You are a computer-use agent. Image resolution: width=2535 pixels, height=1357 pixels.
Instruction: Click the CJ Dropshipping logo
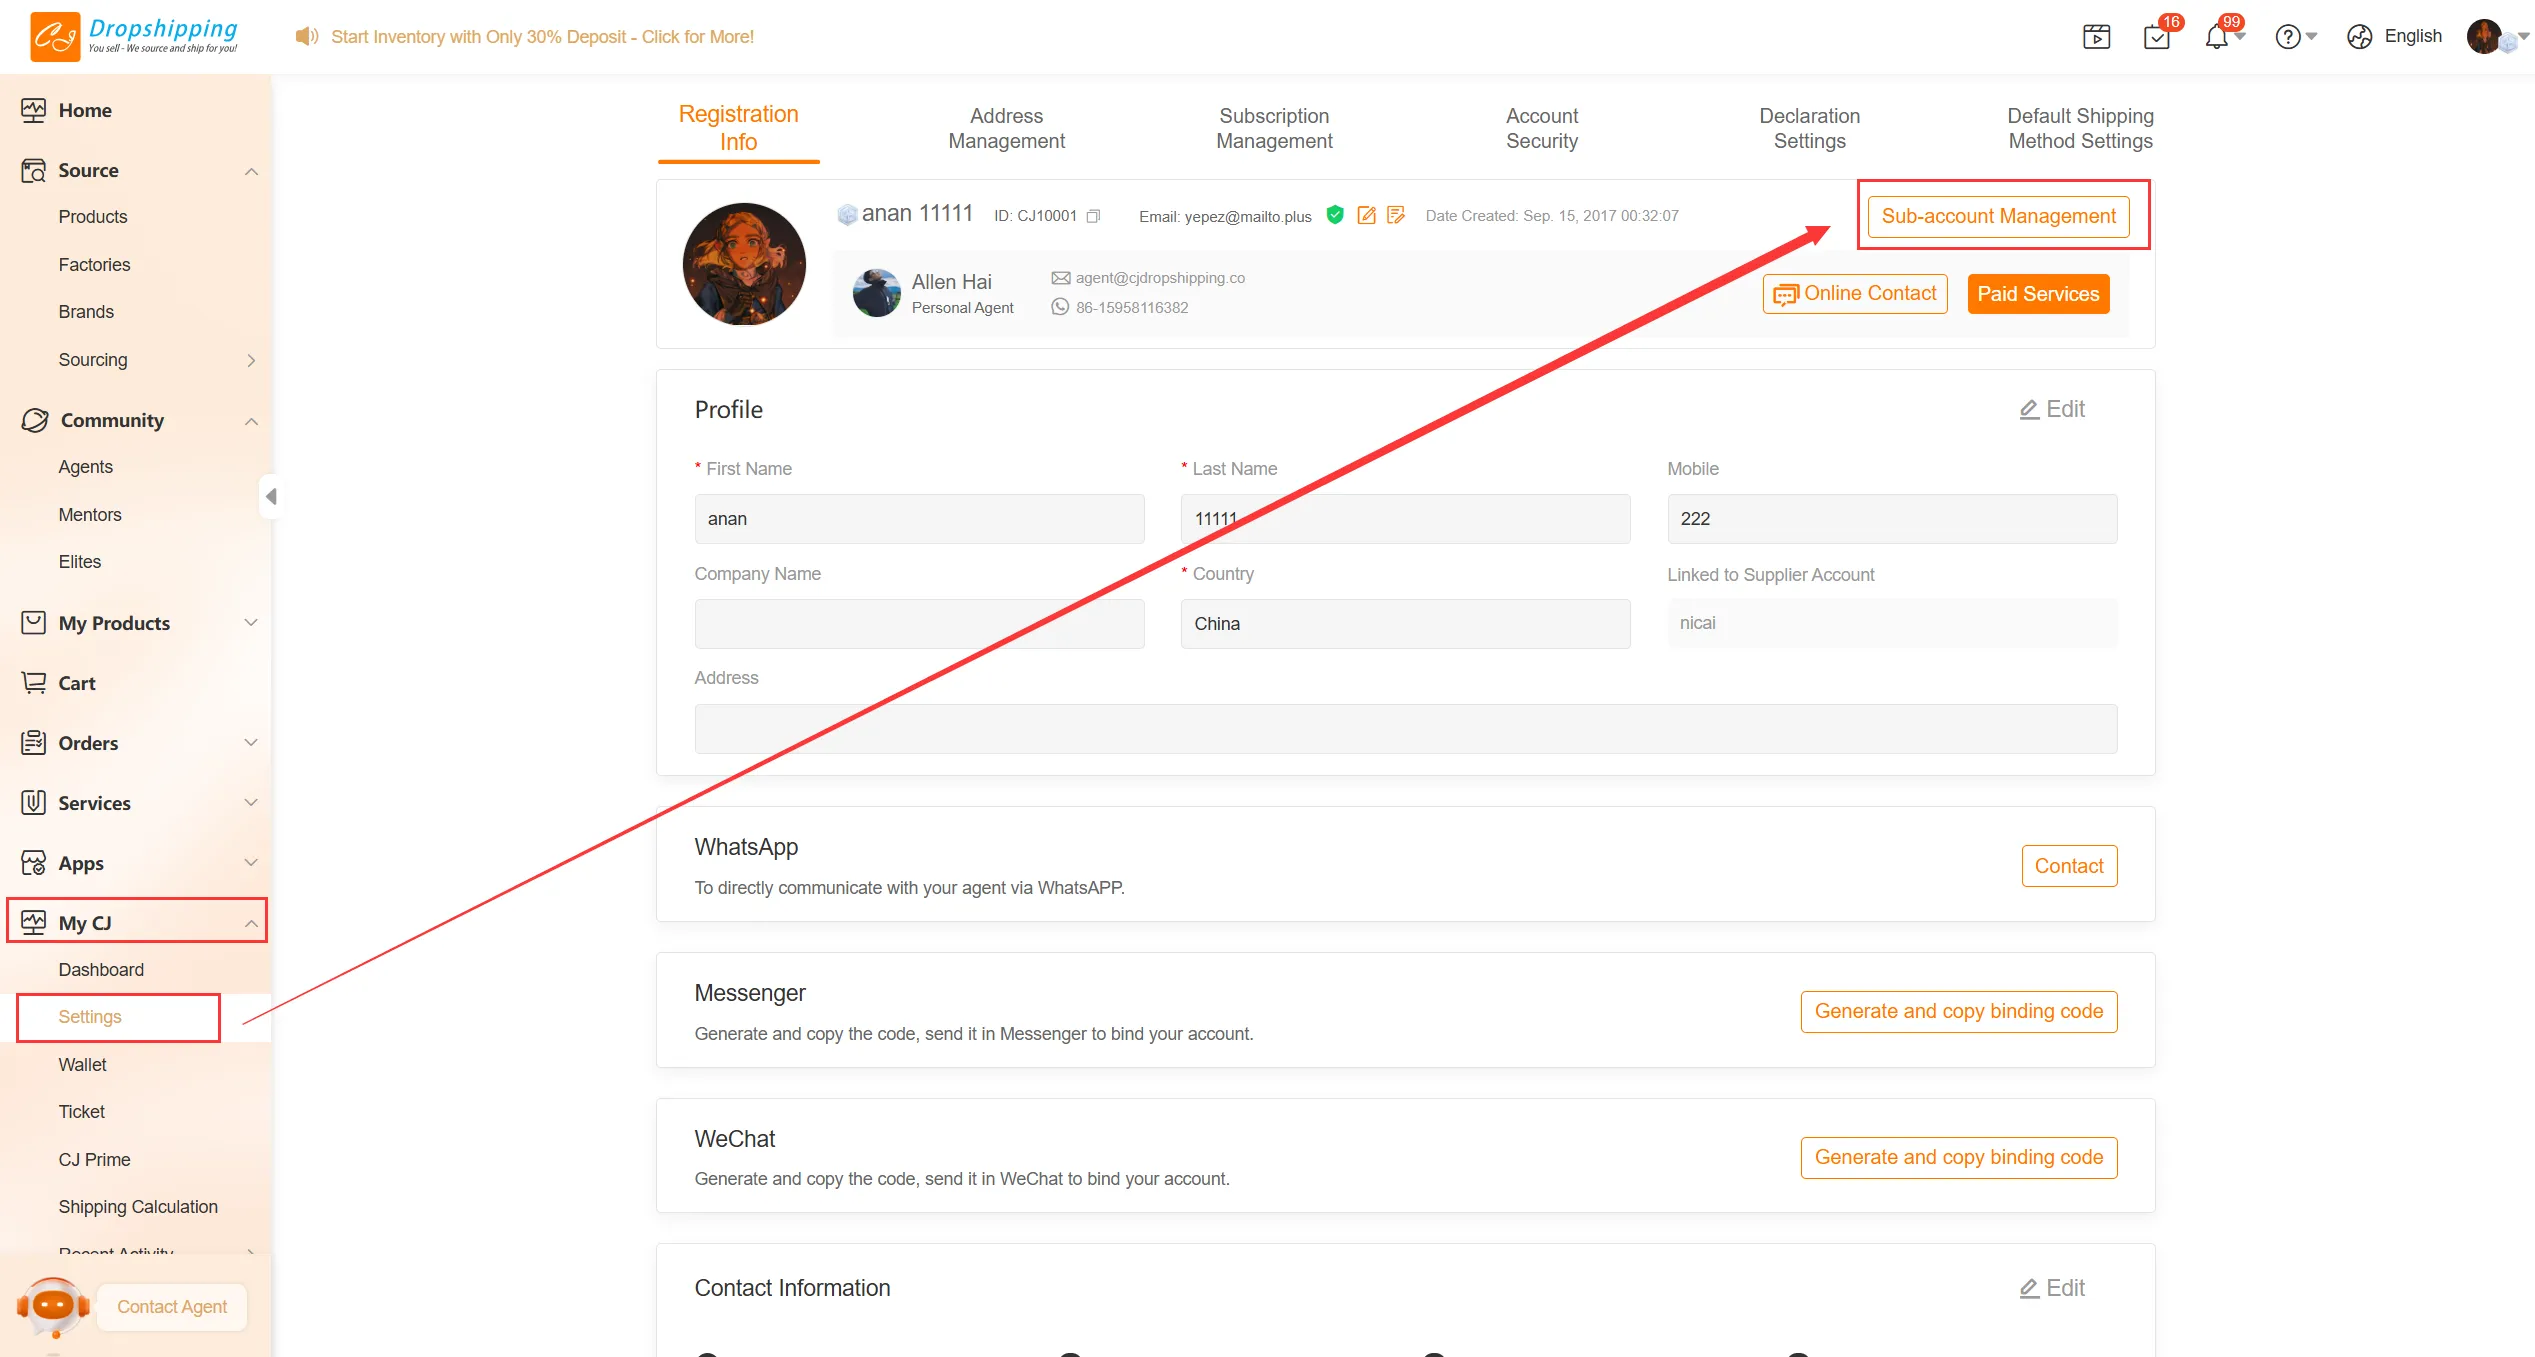point(134,36)
